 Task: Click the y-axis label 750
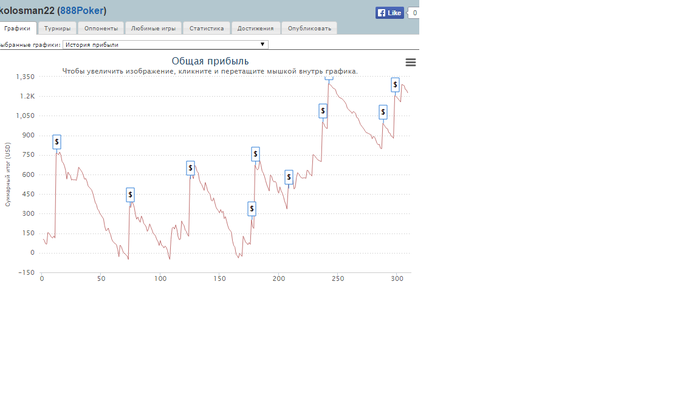coord(28,155)
